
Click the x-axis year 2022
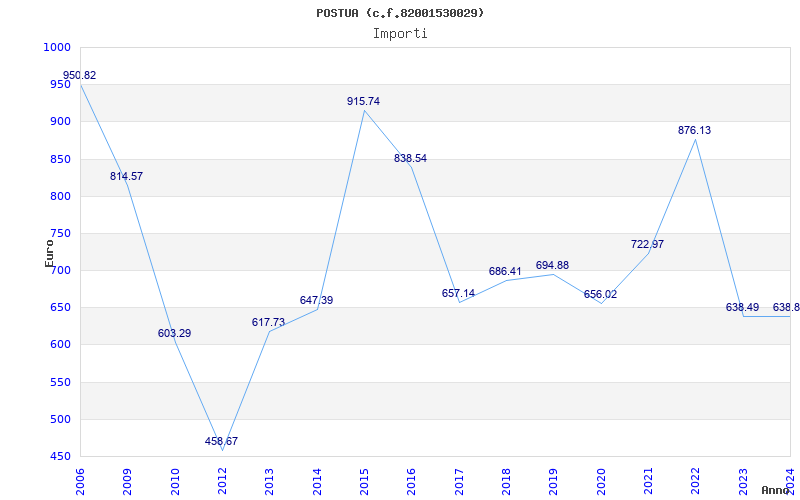695,481
